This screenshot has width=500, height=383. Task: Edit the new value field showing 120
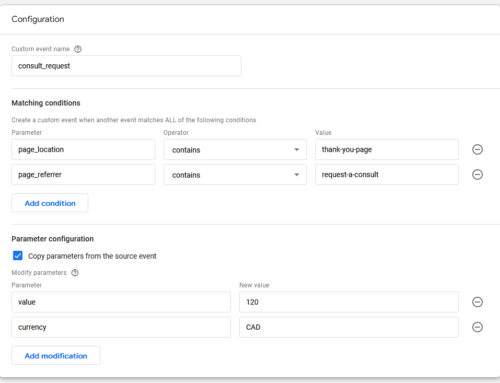[349, 302]
